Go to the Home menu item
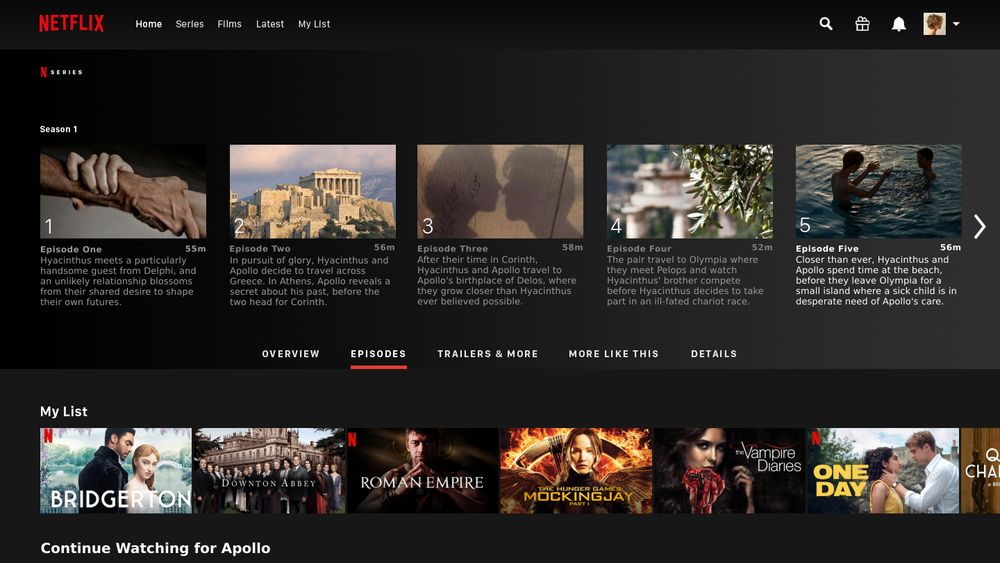 click(x=149, y=24)
